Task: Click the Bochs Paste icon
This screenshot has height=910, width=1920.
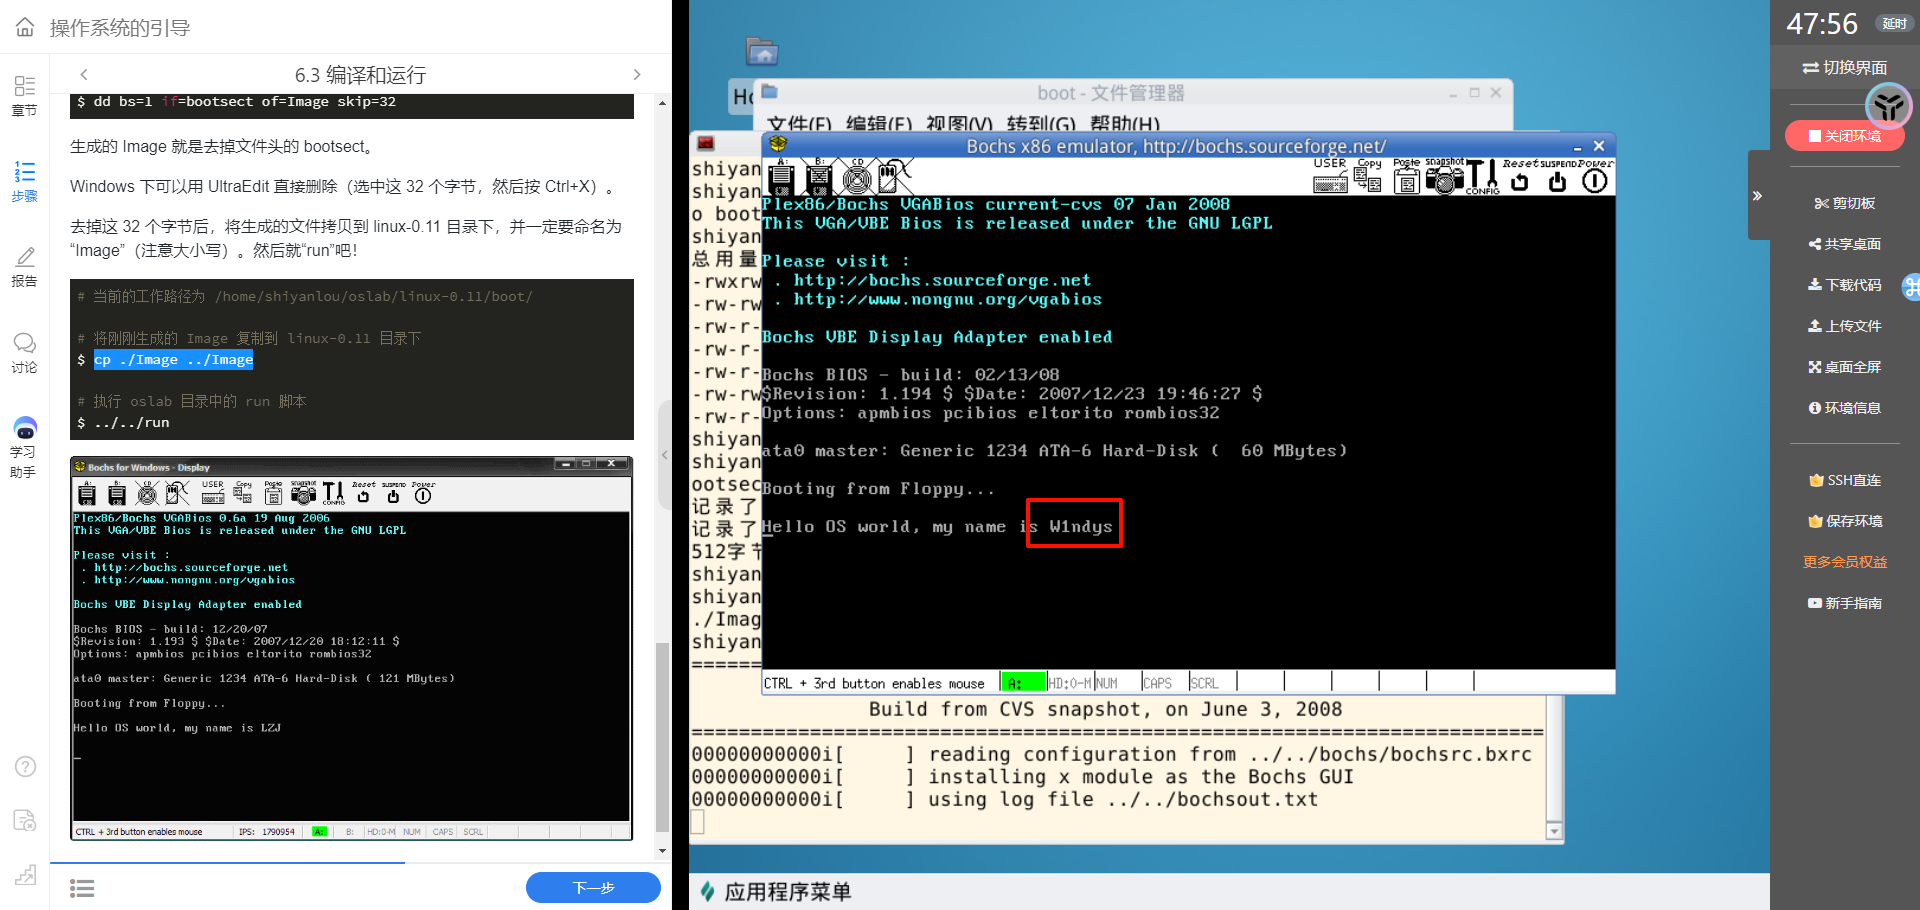Action: 1406,177
